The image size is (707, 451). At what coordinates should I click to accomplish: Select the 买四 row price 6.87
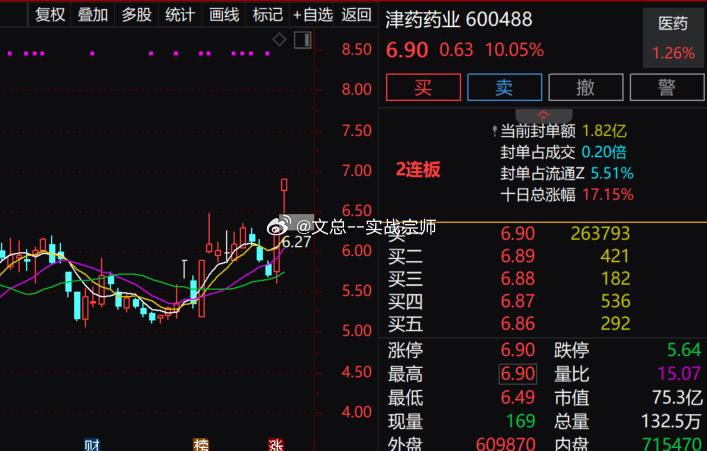pyautogui.click(x=518, y=301)
